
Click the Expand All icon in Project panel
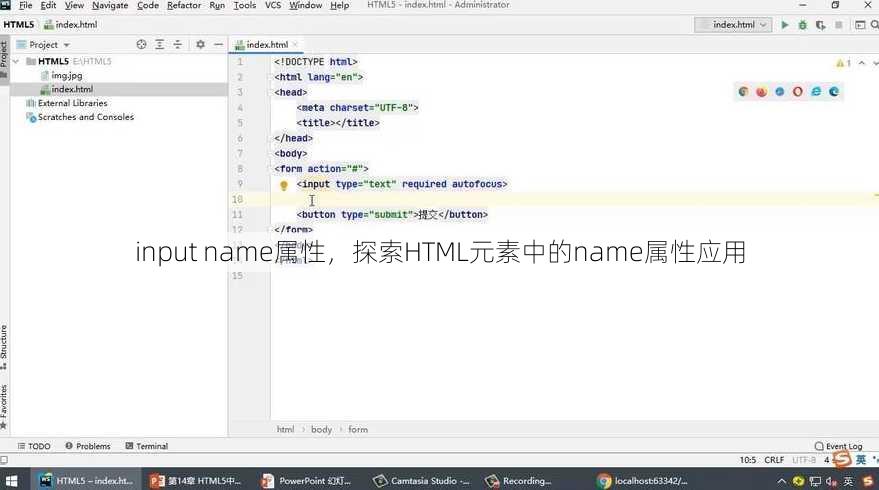(x=160, y=44)
